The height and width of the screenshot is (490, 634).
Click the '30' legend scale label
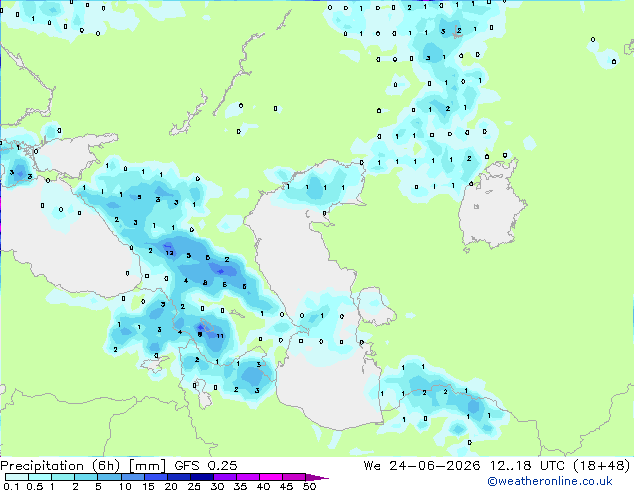coord(217,486)
